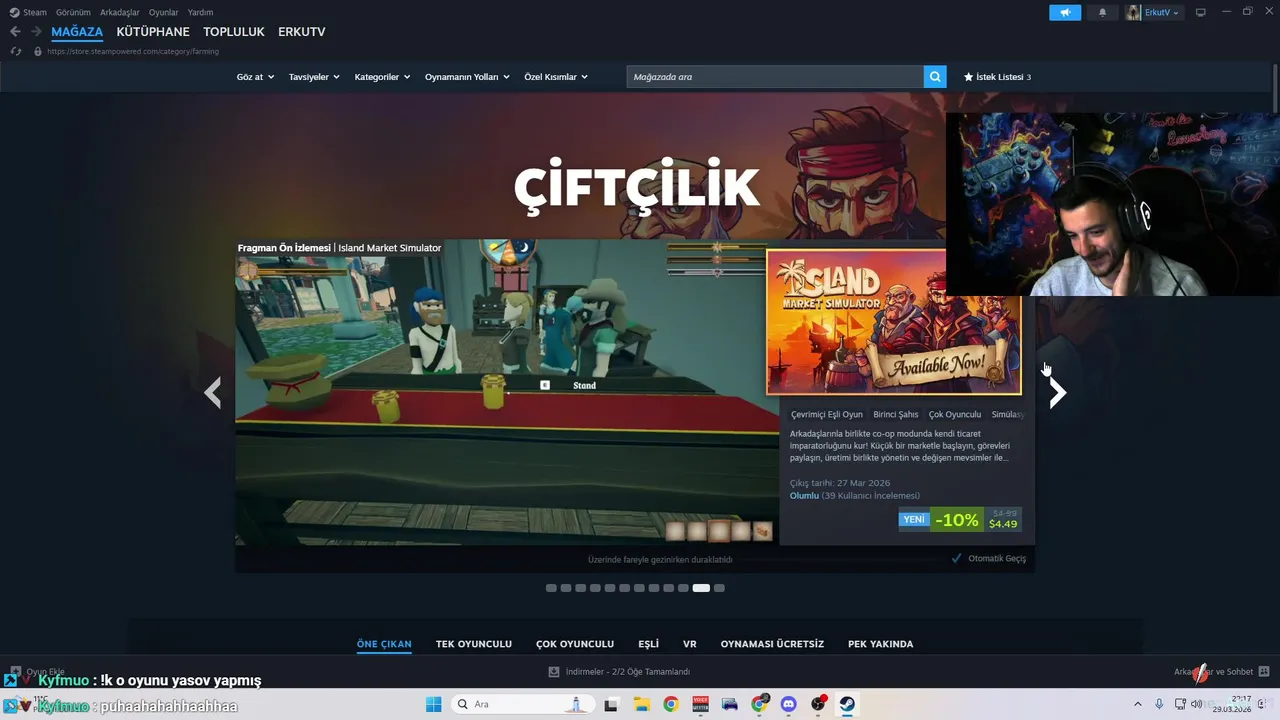Go forward with the right arrow navigation icon
This screenshot has height=720, width=1280.
(36, 32)
